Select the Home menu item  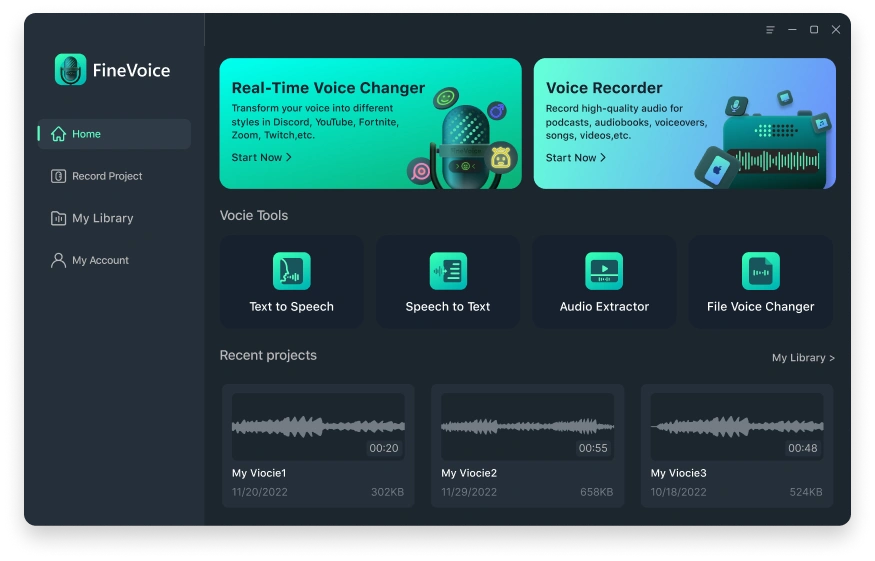point(114,134)
